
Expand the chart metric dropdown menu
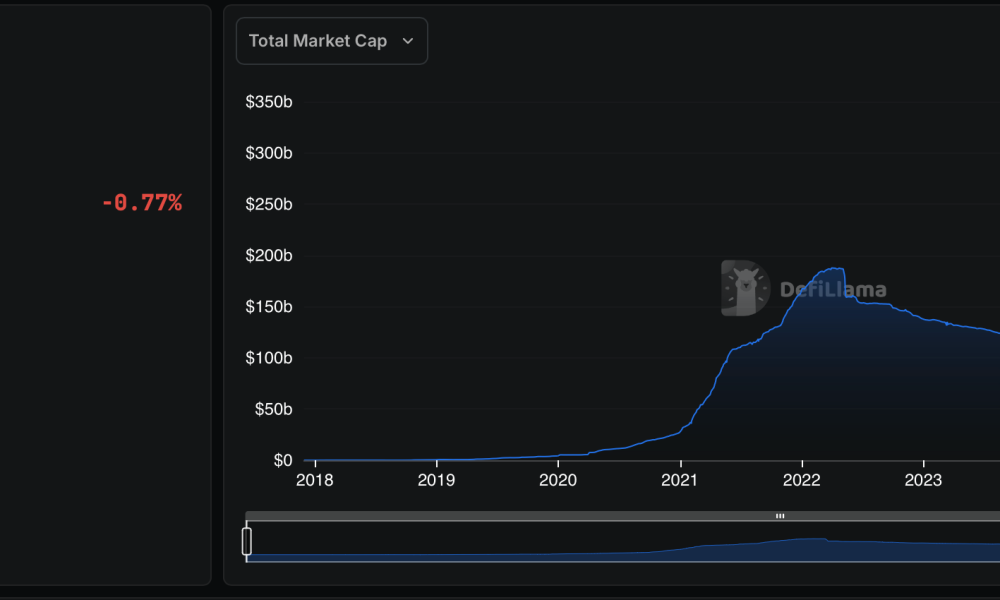[x=331, y=41]
